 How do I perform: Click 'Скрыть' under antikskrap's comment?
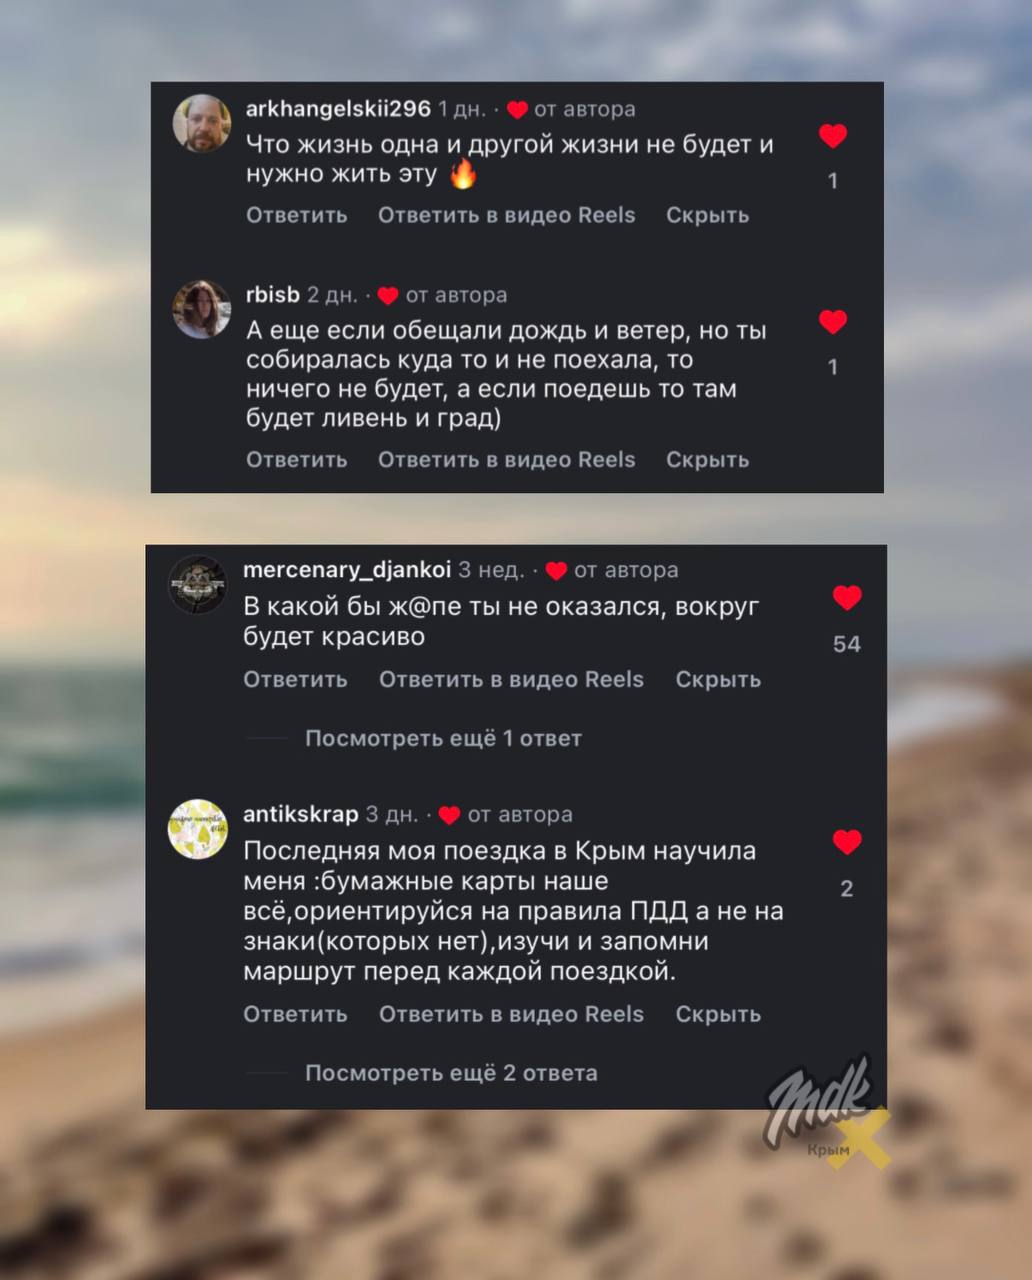718,1014
